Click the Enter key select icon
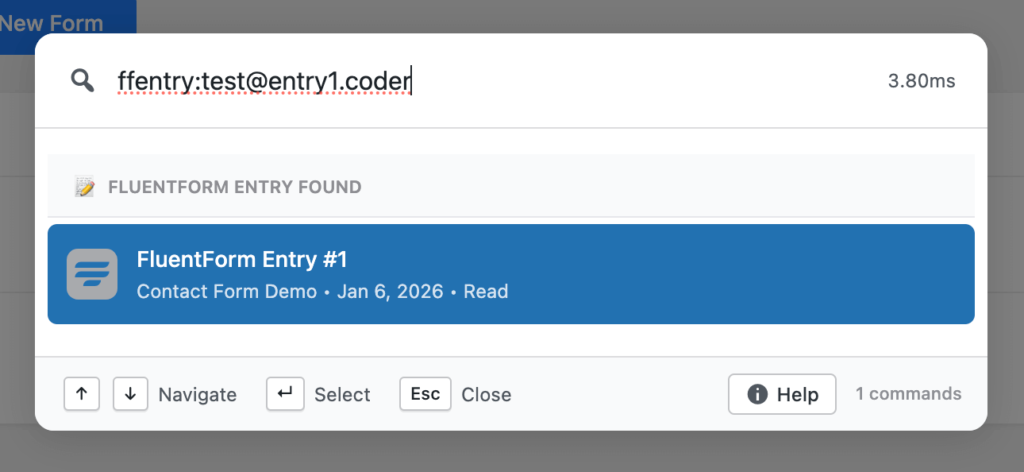 click(x=285, y=394)
